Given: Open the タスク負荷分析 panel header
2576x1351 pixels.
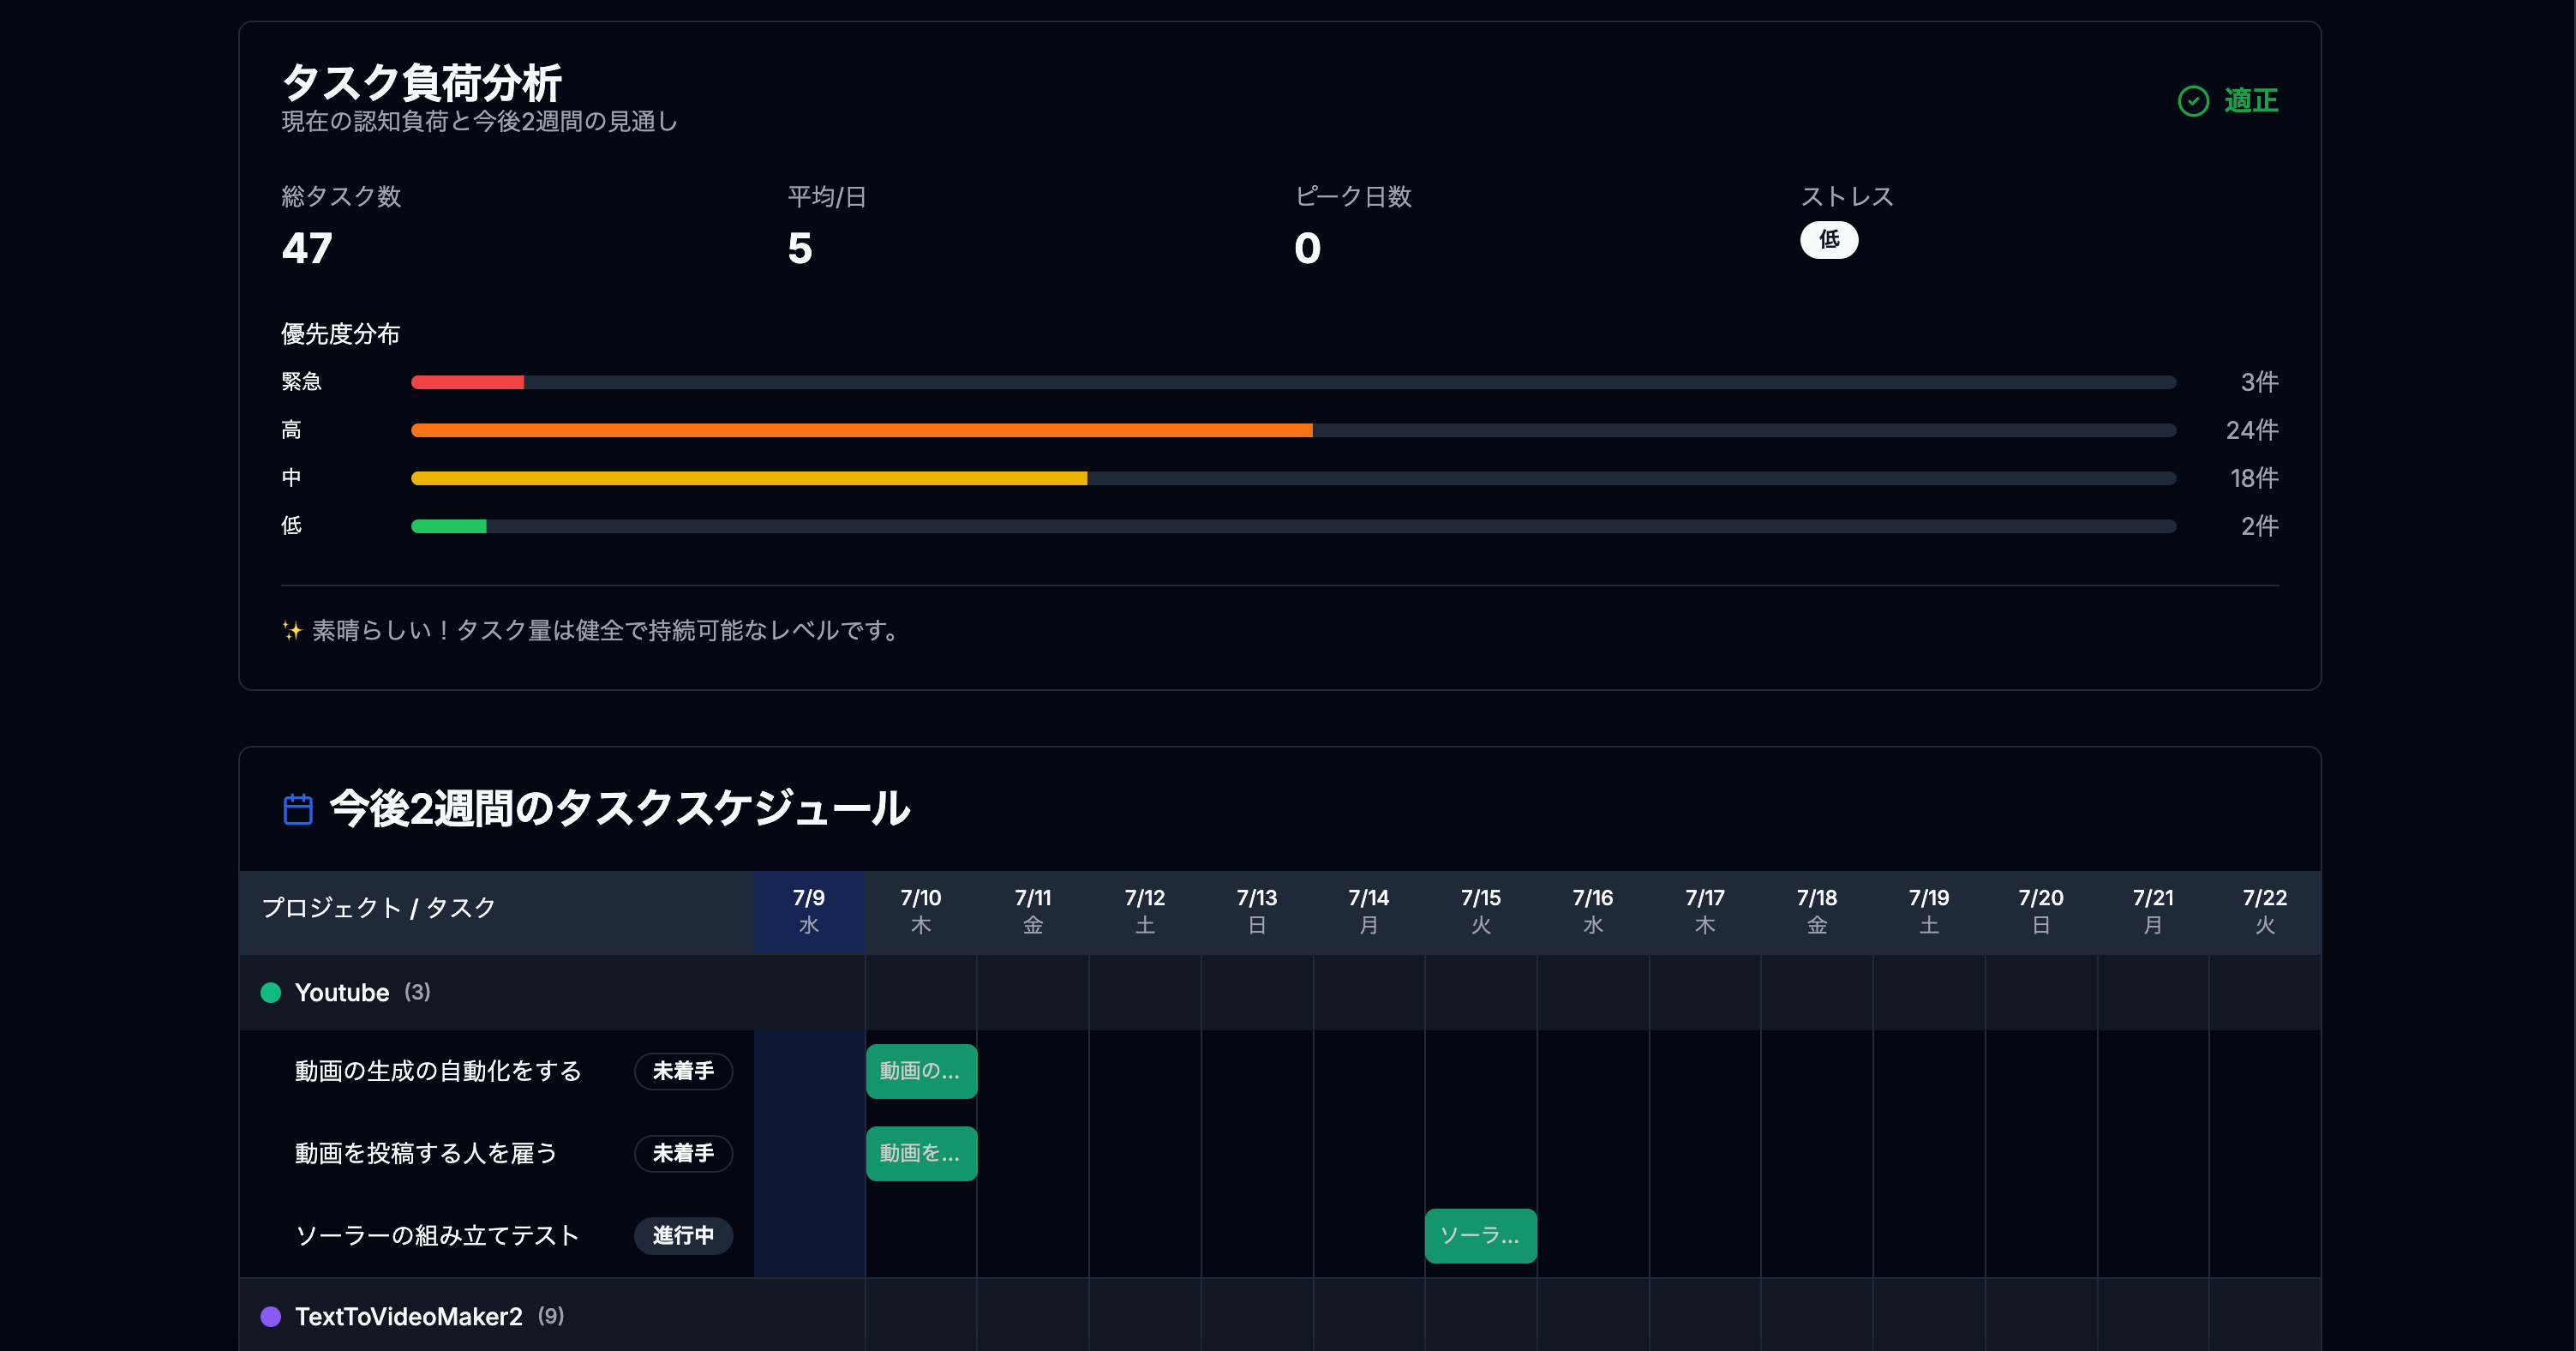Looking at the screenshot, I should [x=422, y=82].
